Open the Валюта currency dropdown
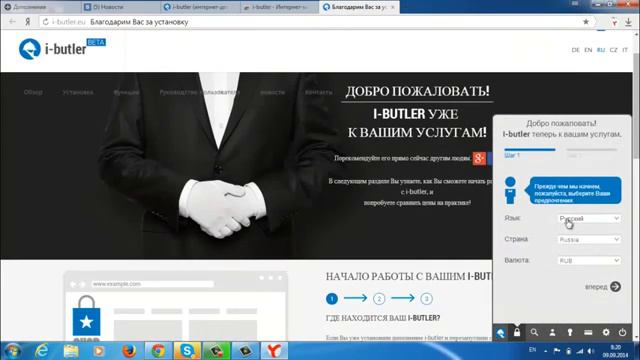Screen dimensions: 640x360 pos(589,260)
